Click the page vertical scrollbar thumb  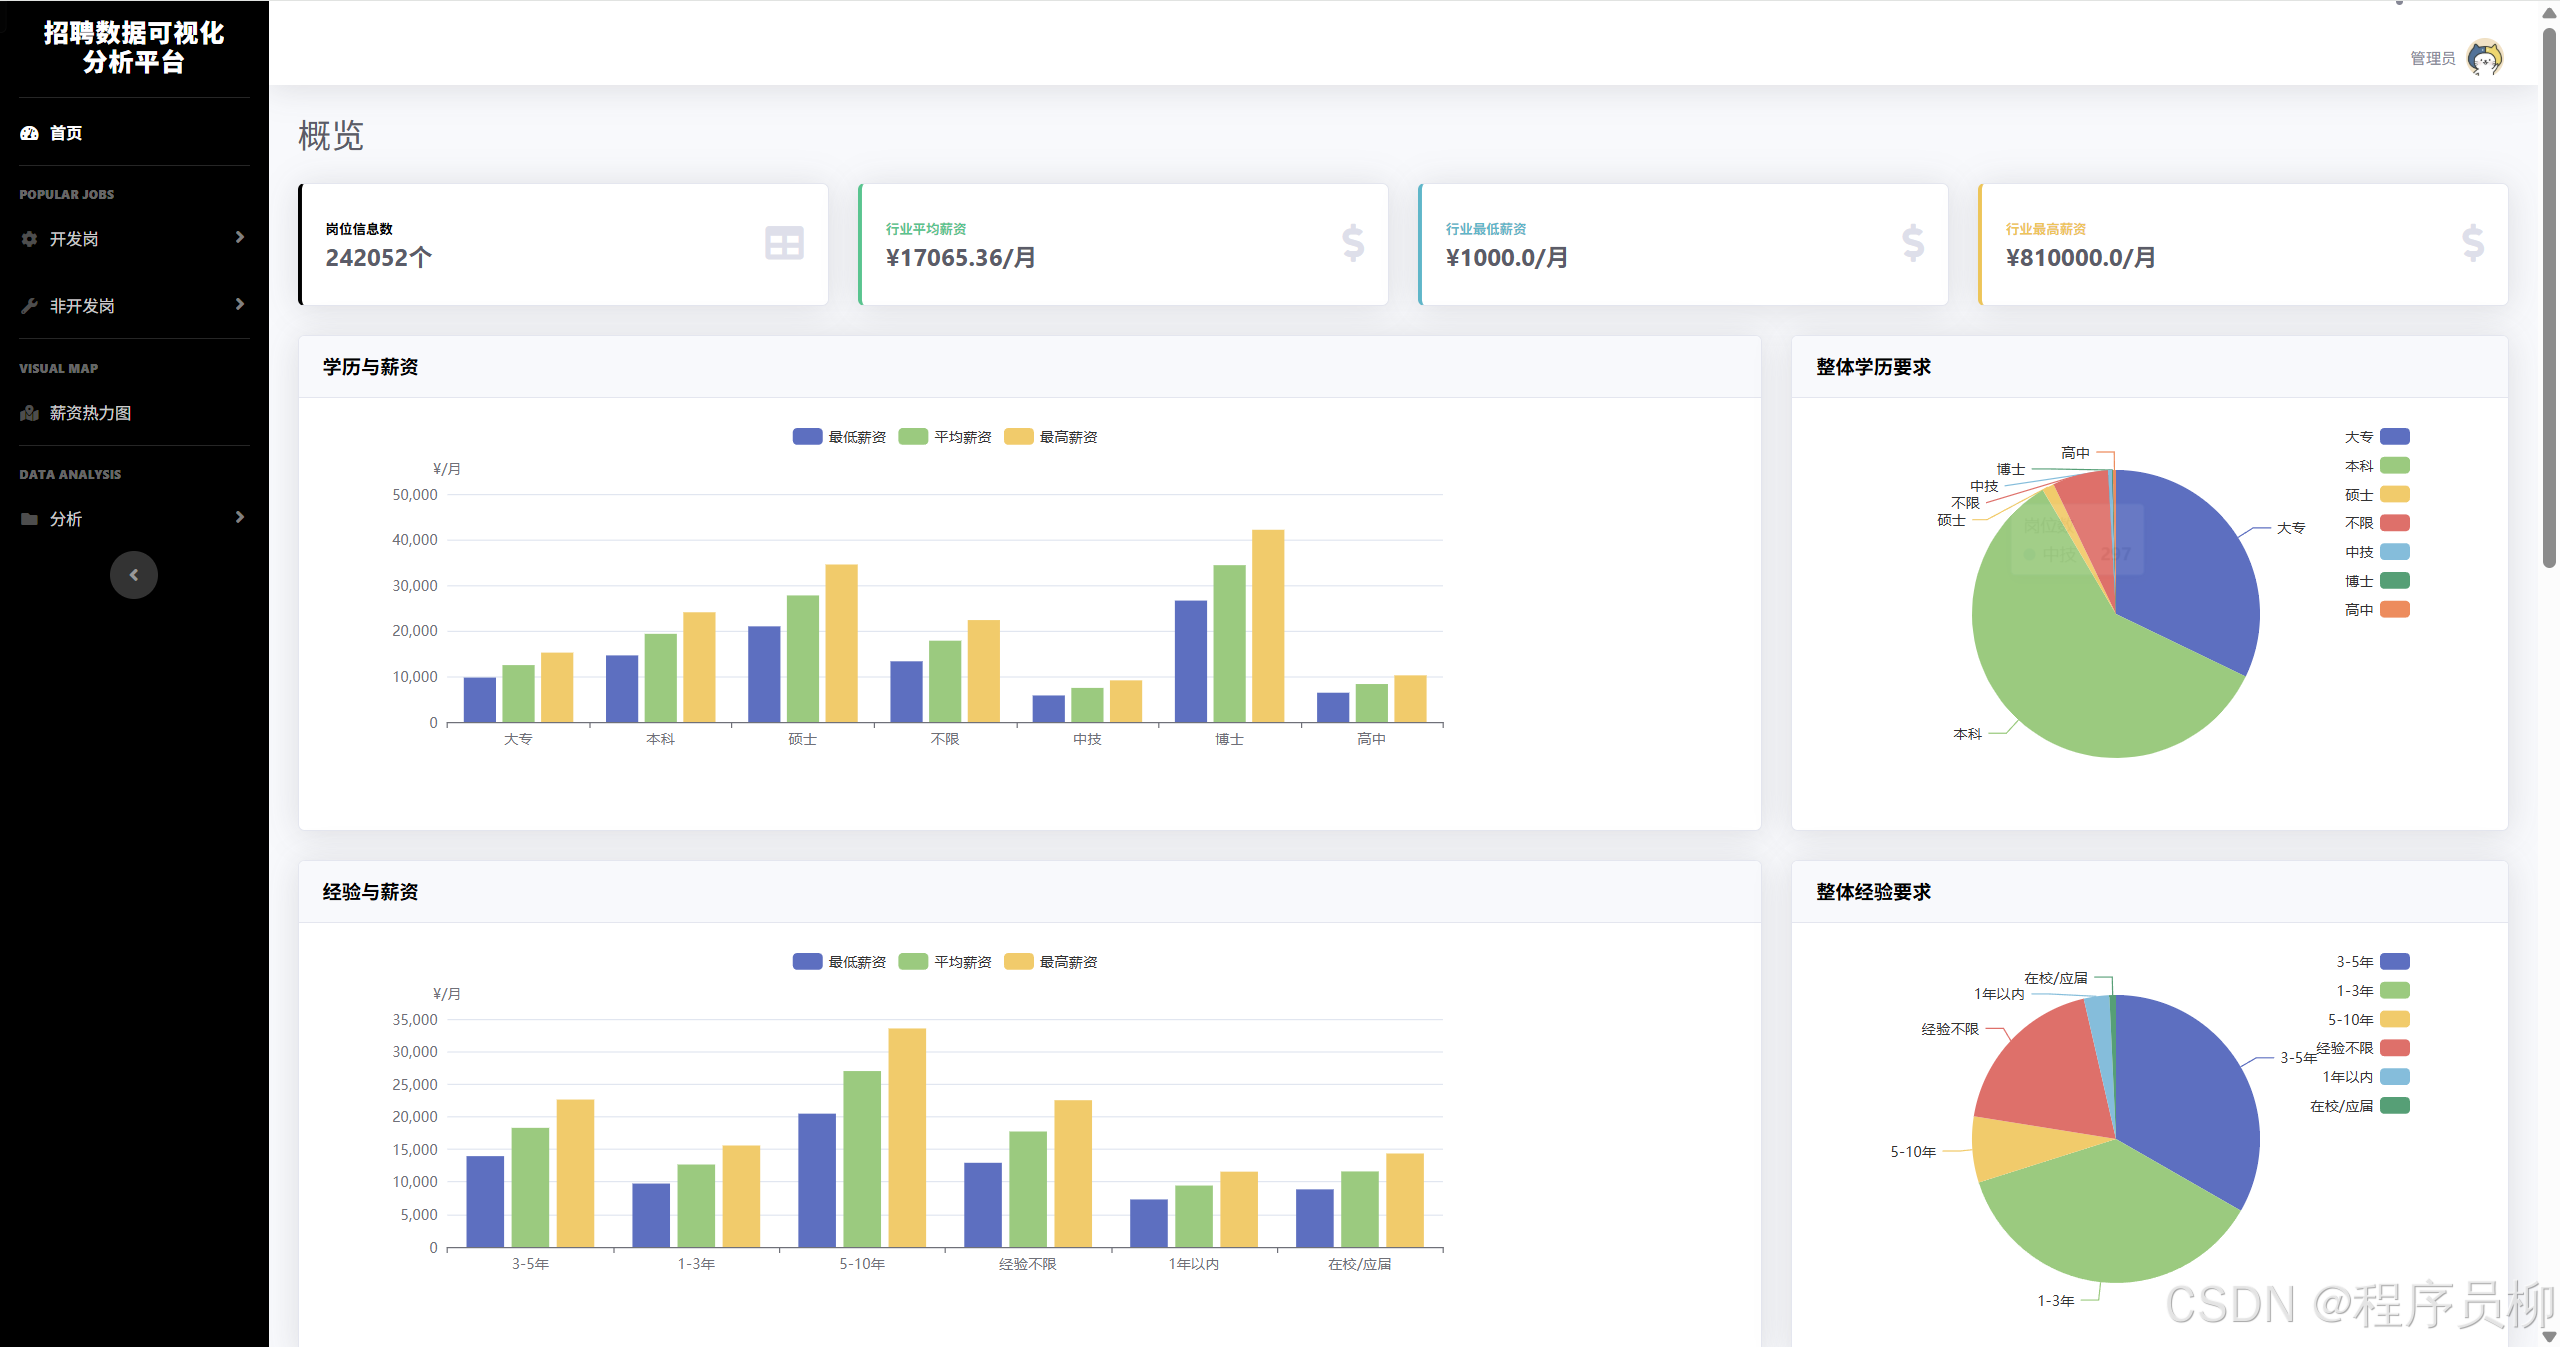pos(2549,300)
